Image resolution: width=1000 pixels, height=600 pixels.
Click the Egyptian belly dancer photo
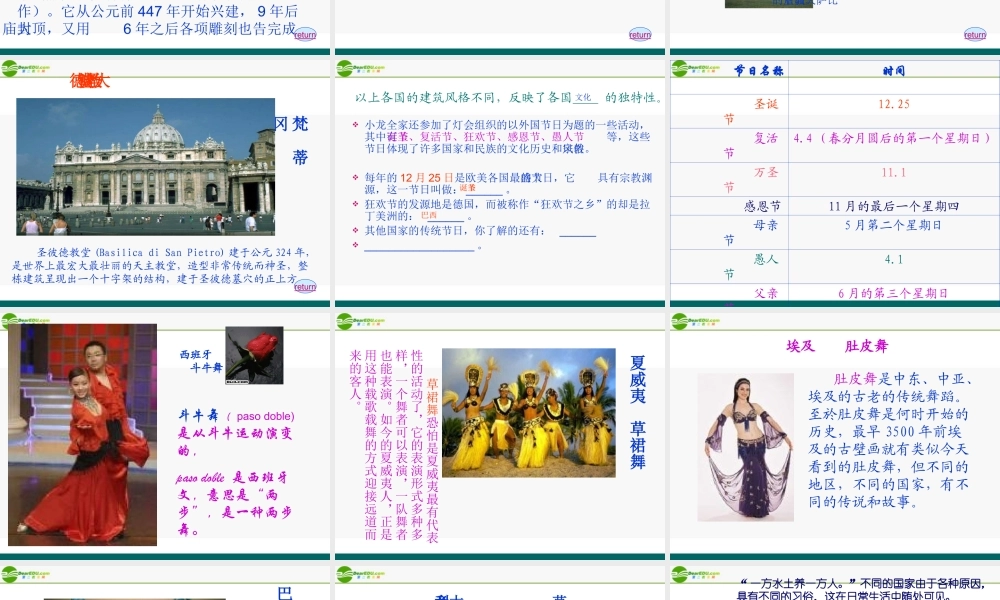click(745, 447)
